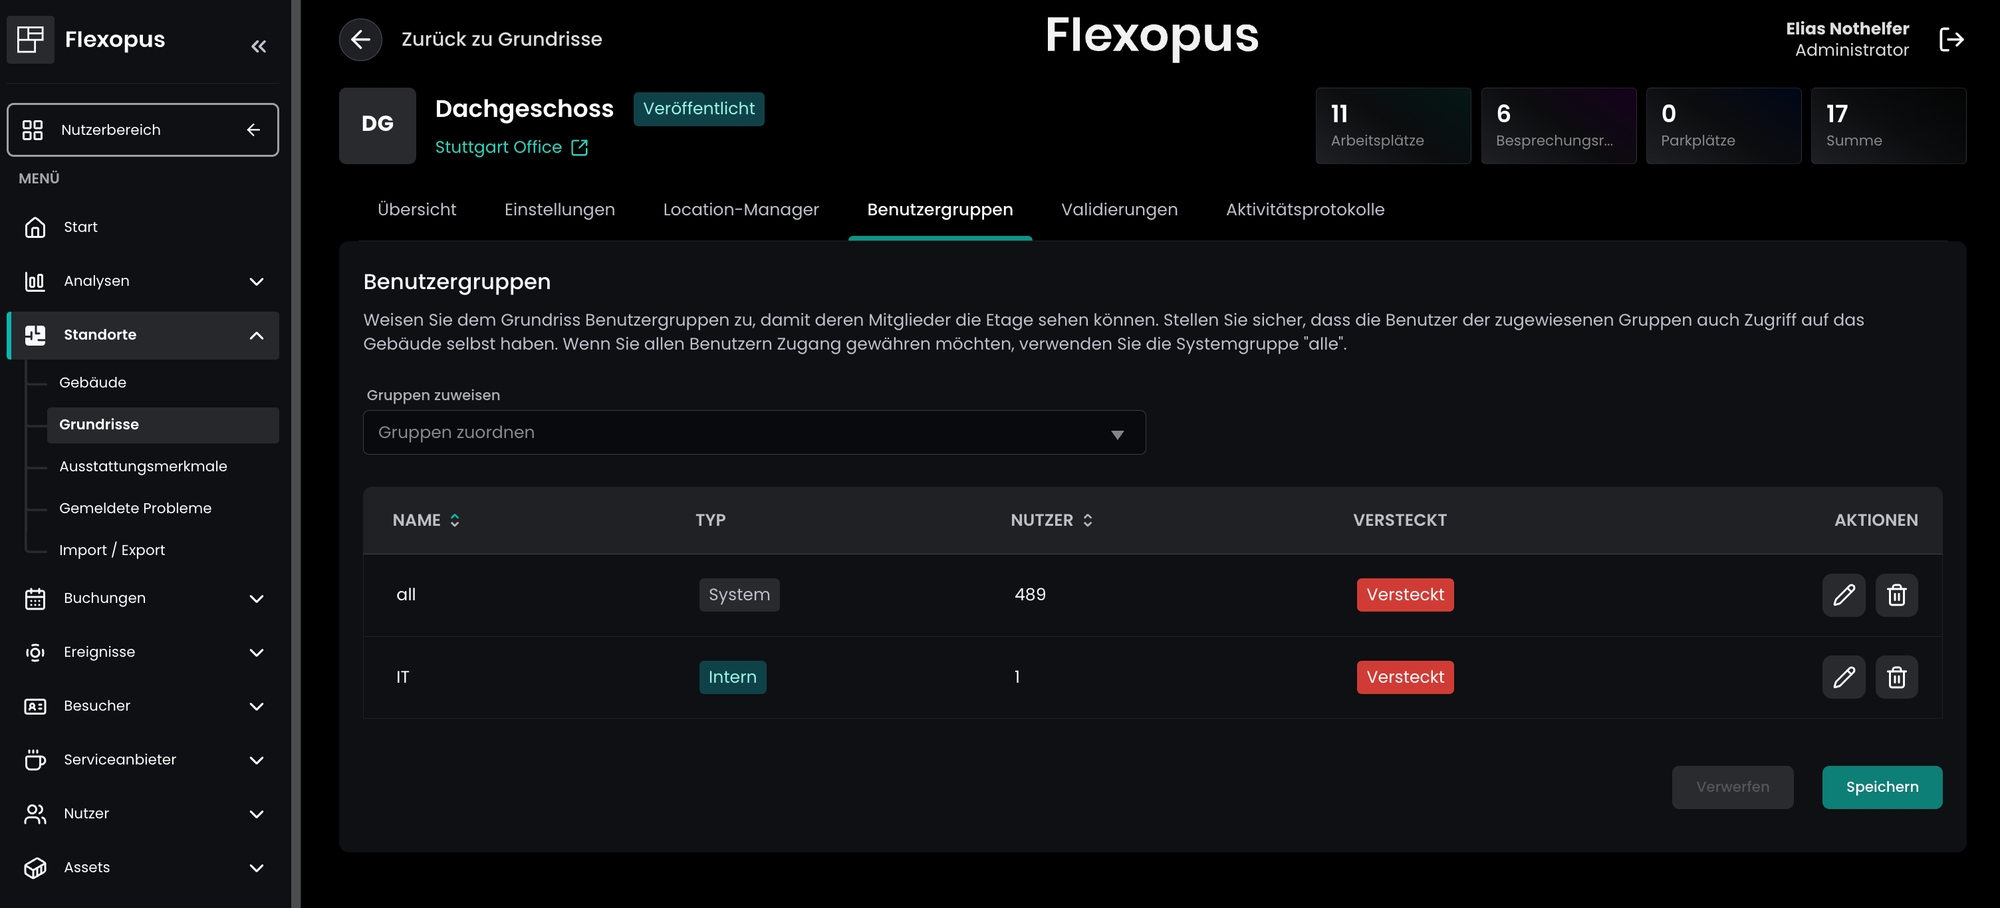
Task: Collapse the sidebar with double chevron icon
Action: coord(259,46)
